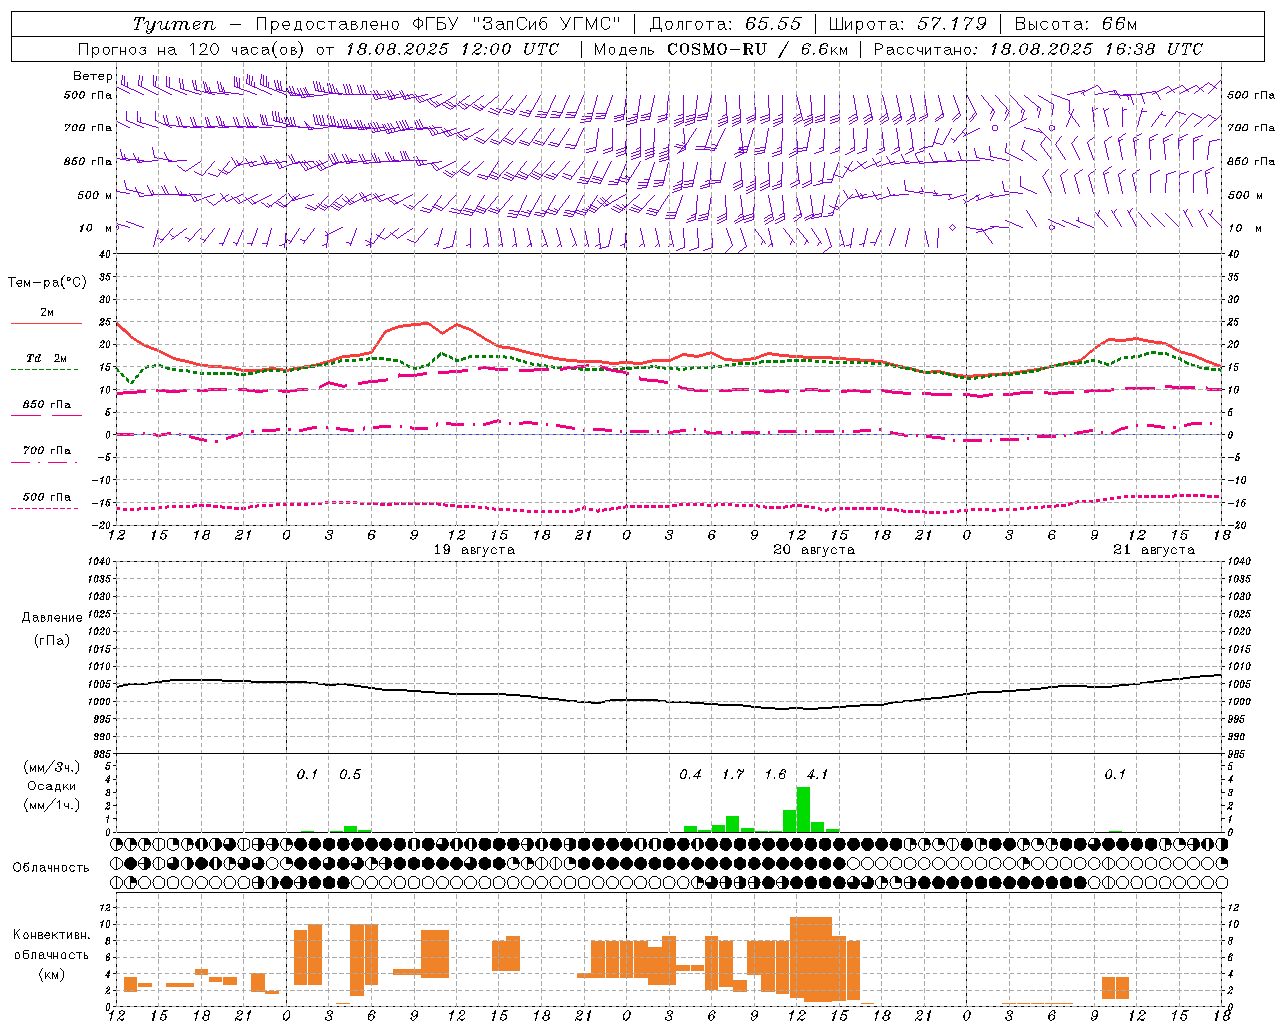Click the small orange convective bar on 21 August
Image resolution: width=1280 pixels, height=1024 pixels.
pyautogui.click(x=1115, y=988)
